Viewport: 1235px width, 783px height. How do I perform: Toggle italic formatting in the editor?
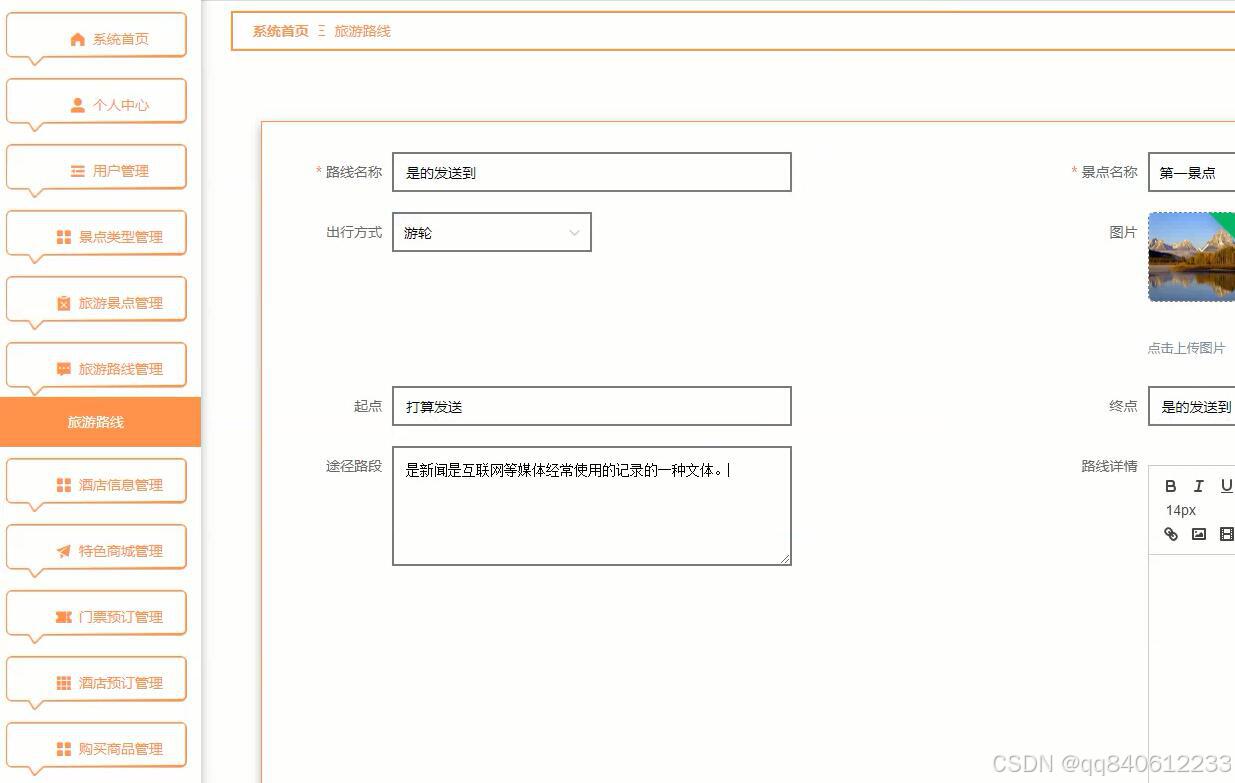pyautogui.click(x=1198, y=486)
